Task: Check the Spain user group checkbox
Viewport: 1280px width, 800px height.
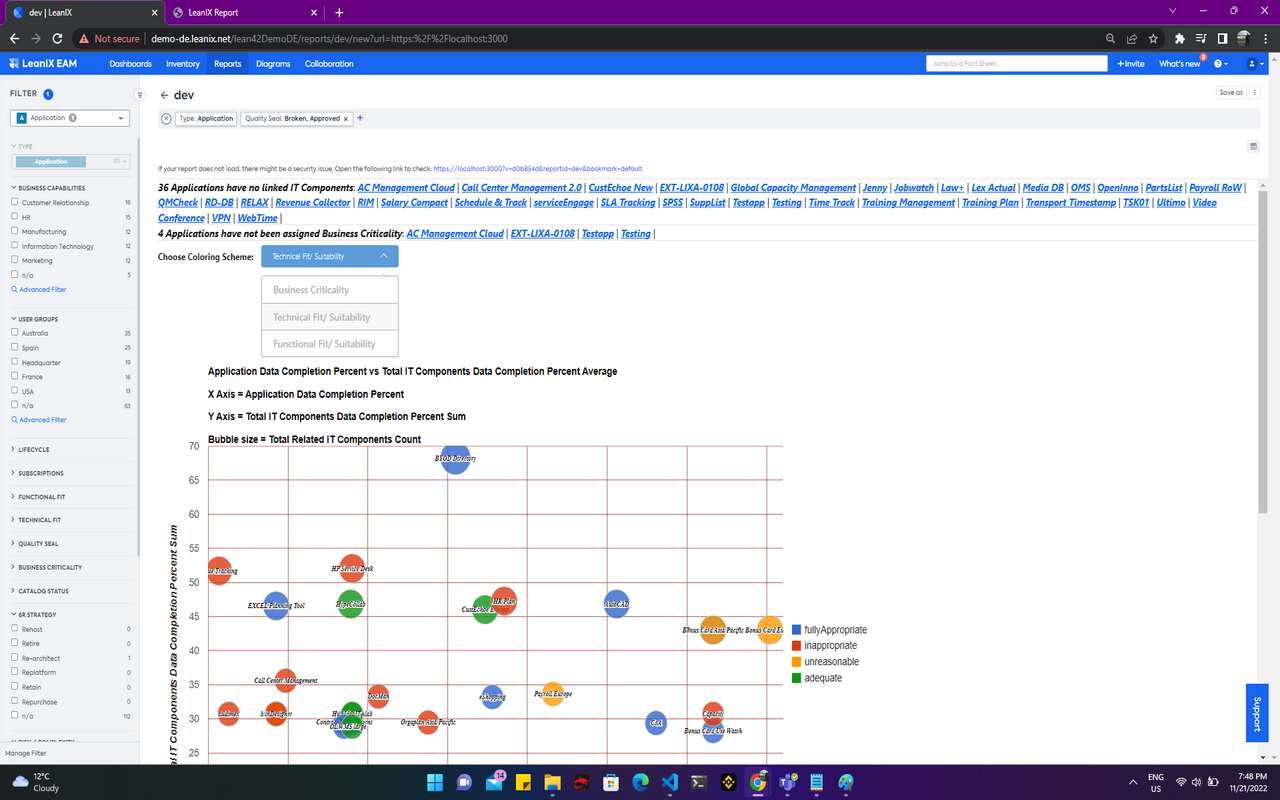Action: [15, 347]
